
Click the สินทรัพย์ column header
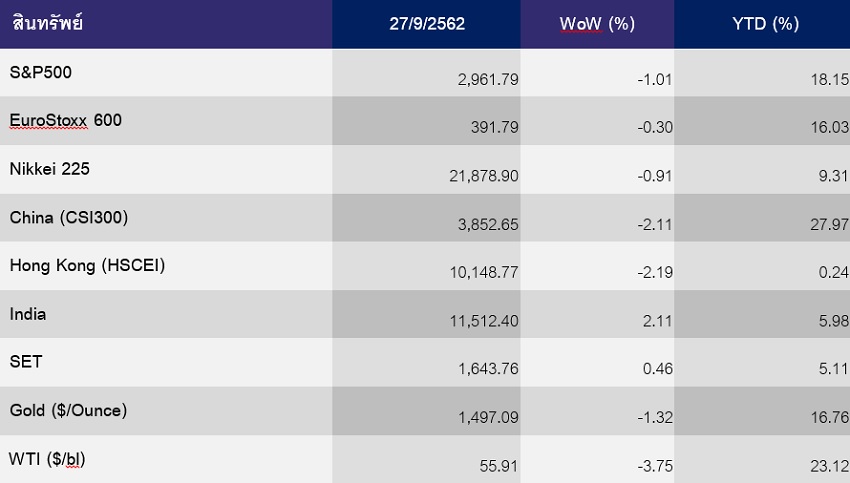tap(47, 23)
